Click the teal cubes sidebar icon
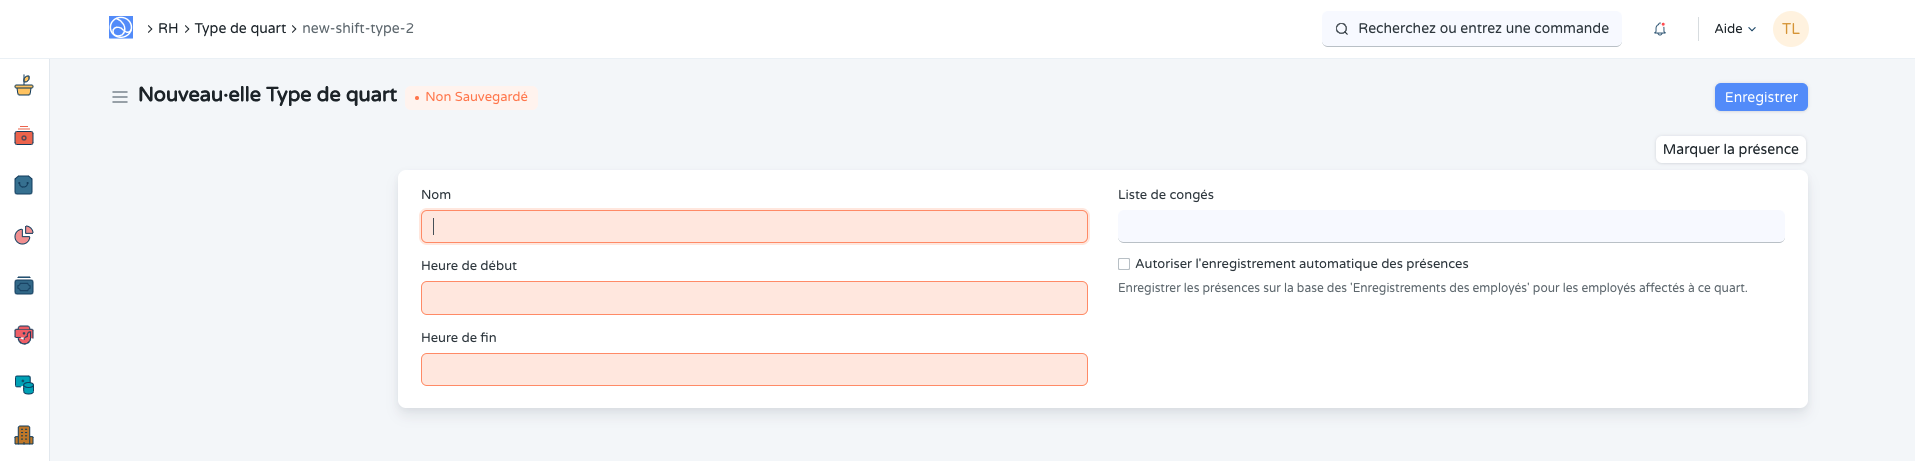This screenshot has width=1915, height=461. pos(24,385)
